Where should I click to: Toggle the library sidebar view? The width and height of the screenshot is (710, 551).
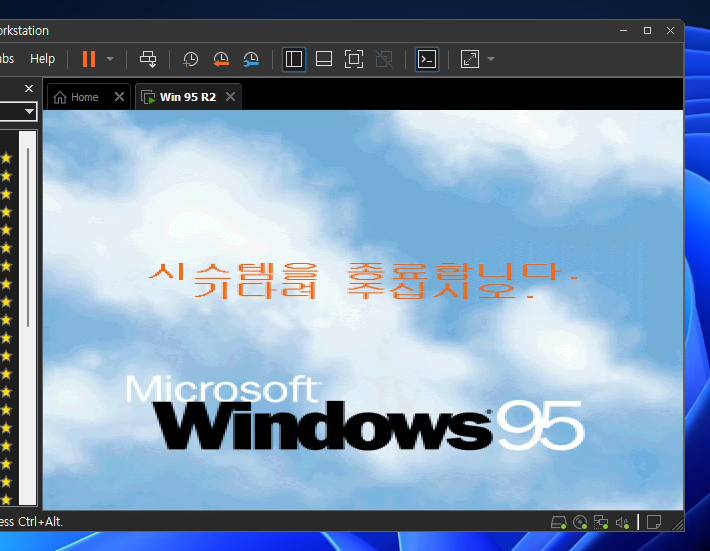(x=294, y=59)
